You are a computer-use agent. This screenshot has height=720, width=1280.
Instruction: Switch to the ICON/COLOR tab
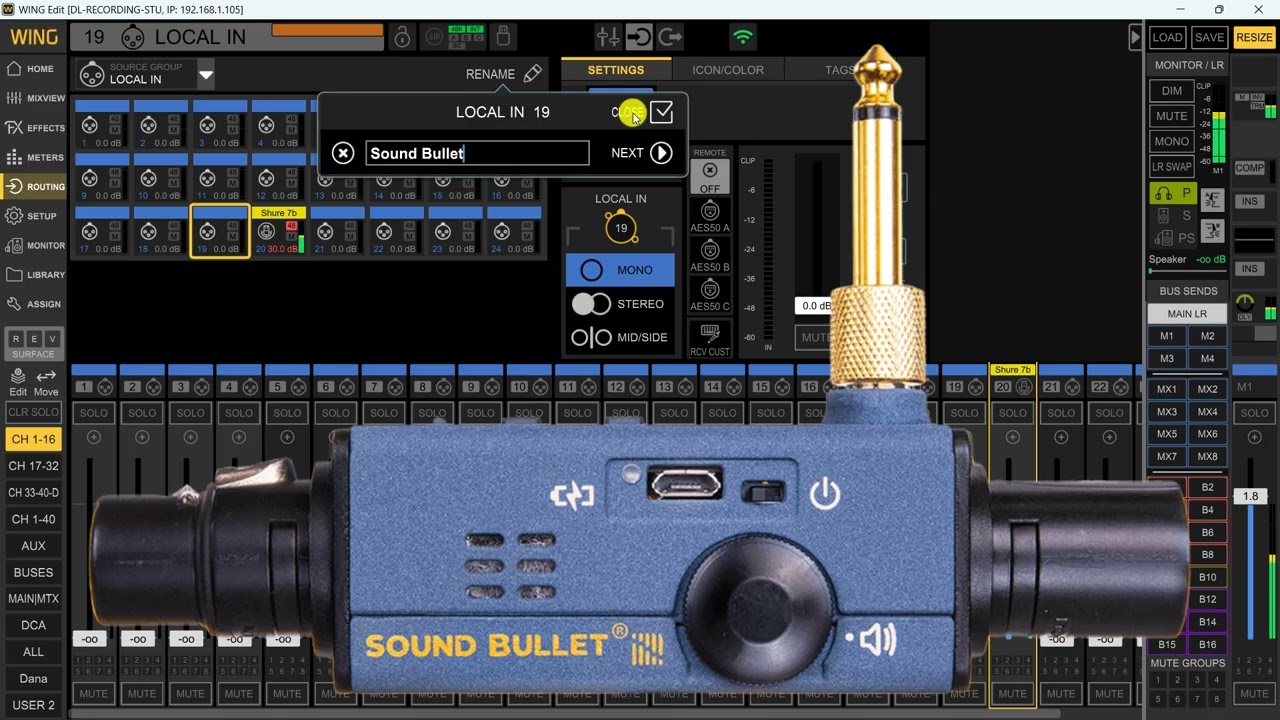[x=728, y=70]
